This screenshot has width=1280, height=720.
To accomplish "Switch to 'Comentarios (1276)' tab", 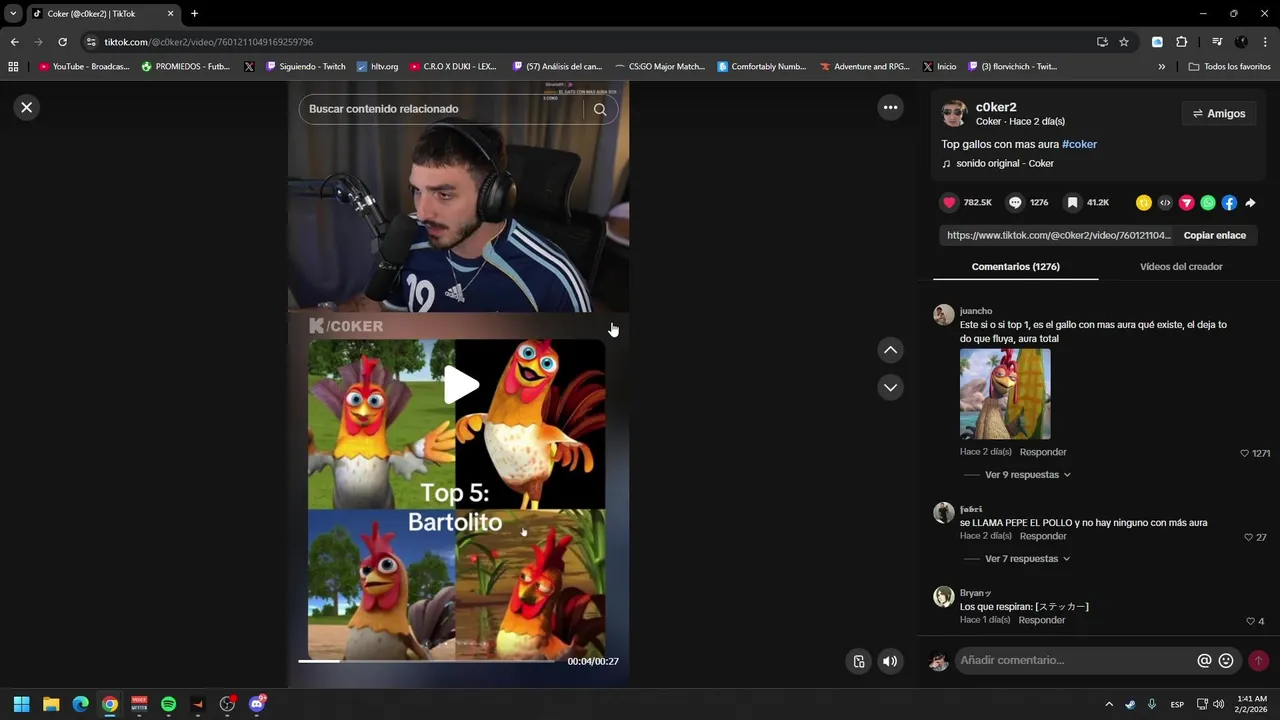I will (1015, 267).
